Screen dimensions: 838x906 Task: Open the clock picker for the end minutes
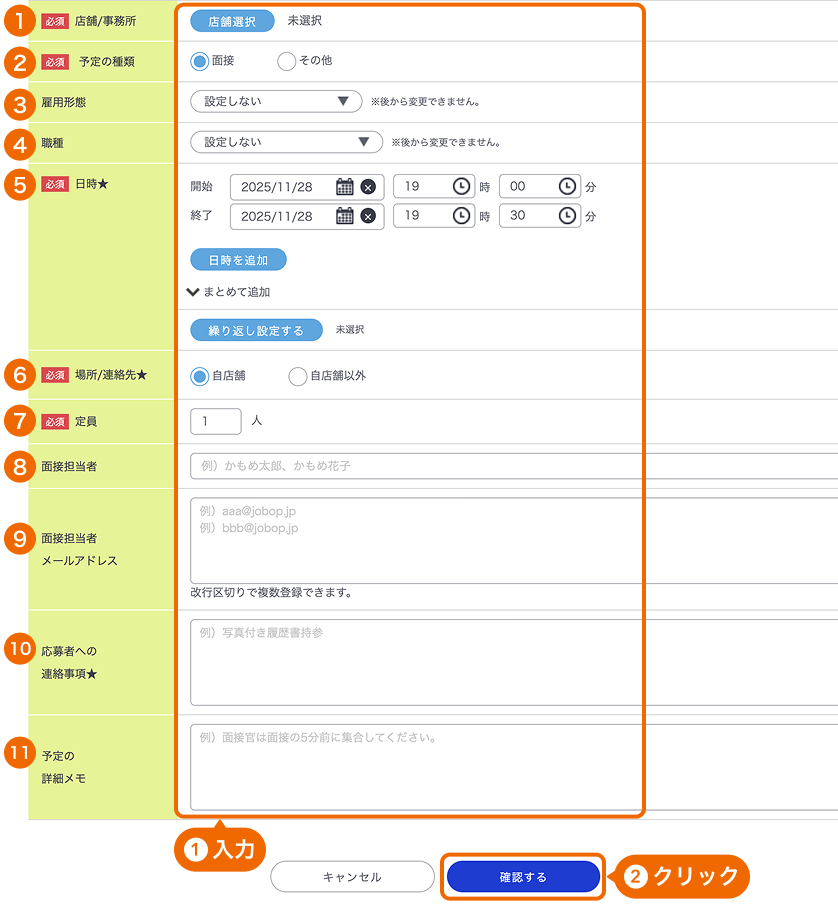pos(566,216)
